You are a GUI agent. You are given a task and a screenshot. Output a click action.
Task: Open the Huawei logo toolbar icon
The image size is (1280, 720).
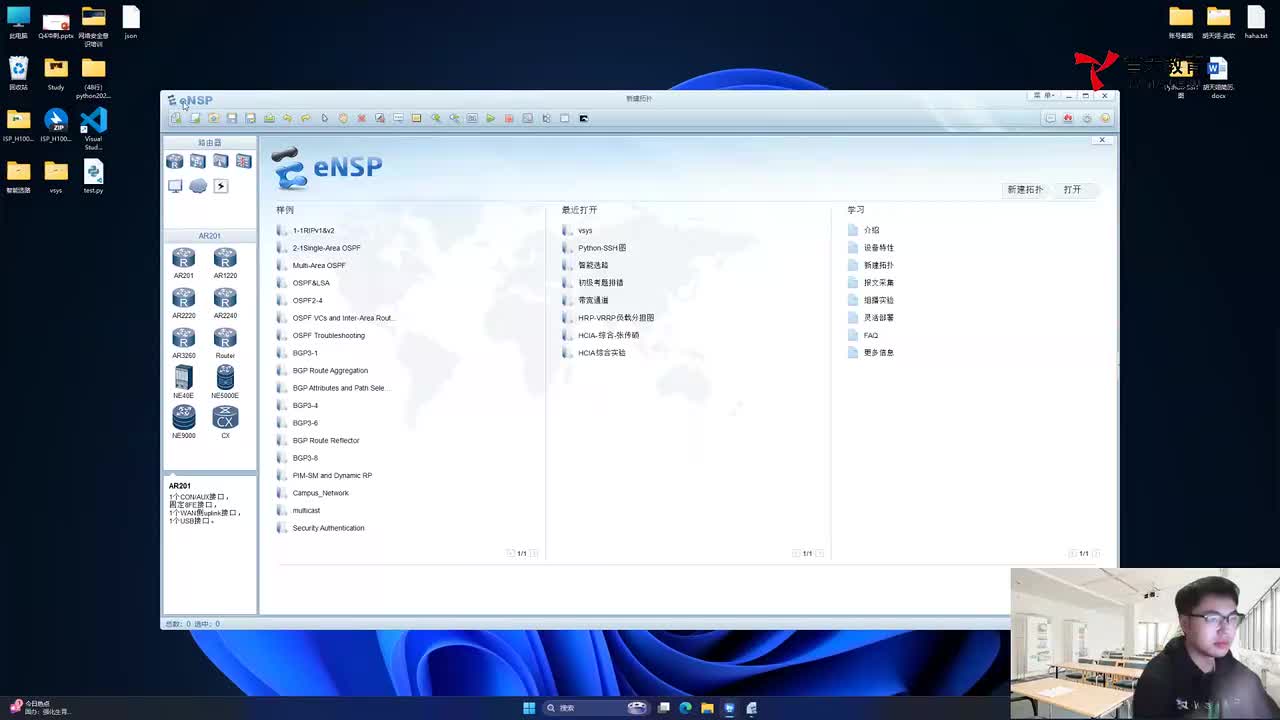[1068, 118]
